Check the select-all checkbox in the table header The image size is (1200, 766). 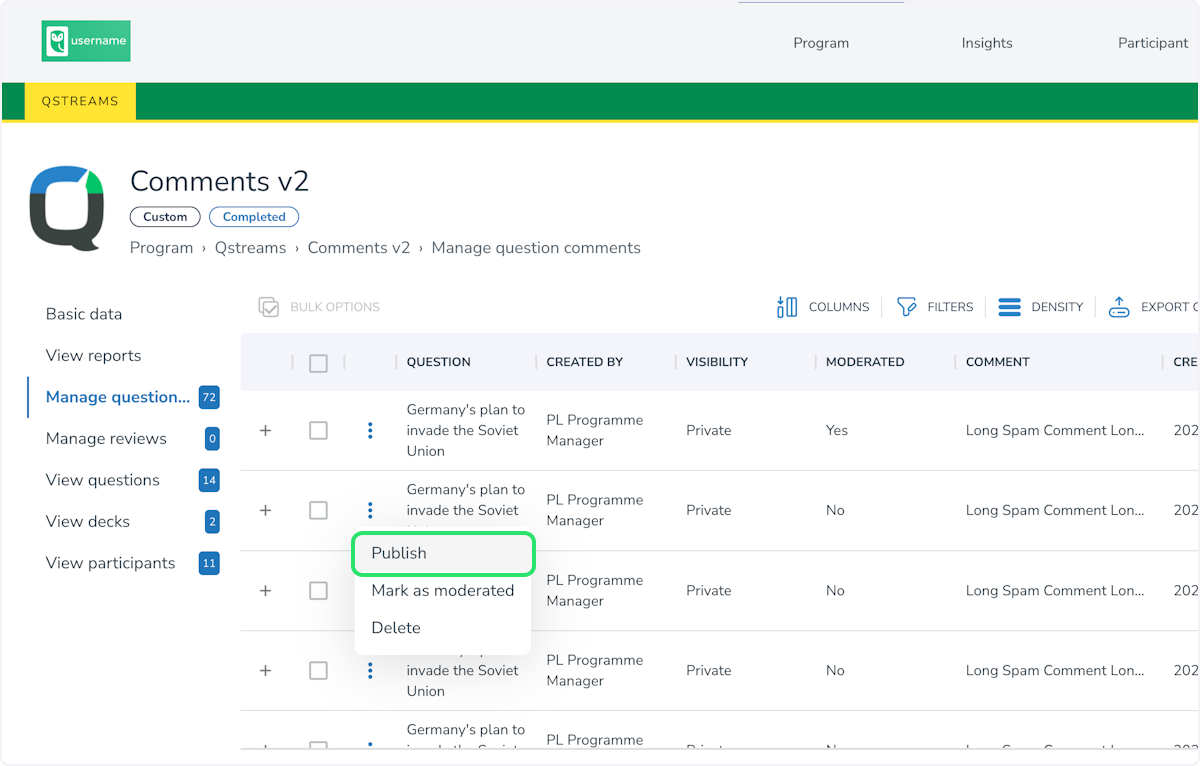[318, 363]
